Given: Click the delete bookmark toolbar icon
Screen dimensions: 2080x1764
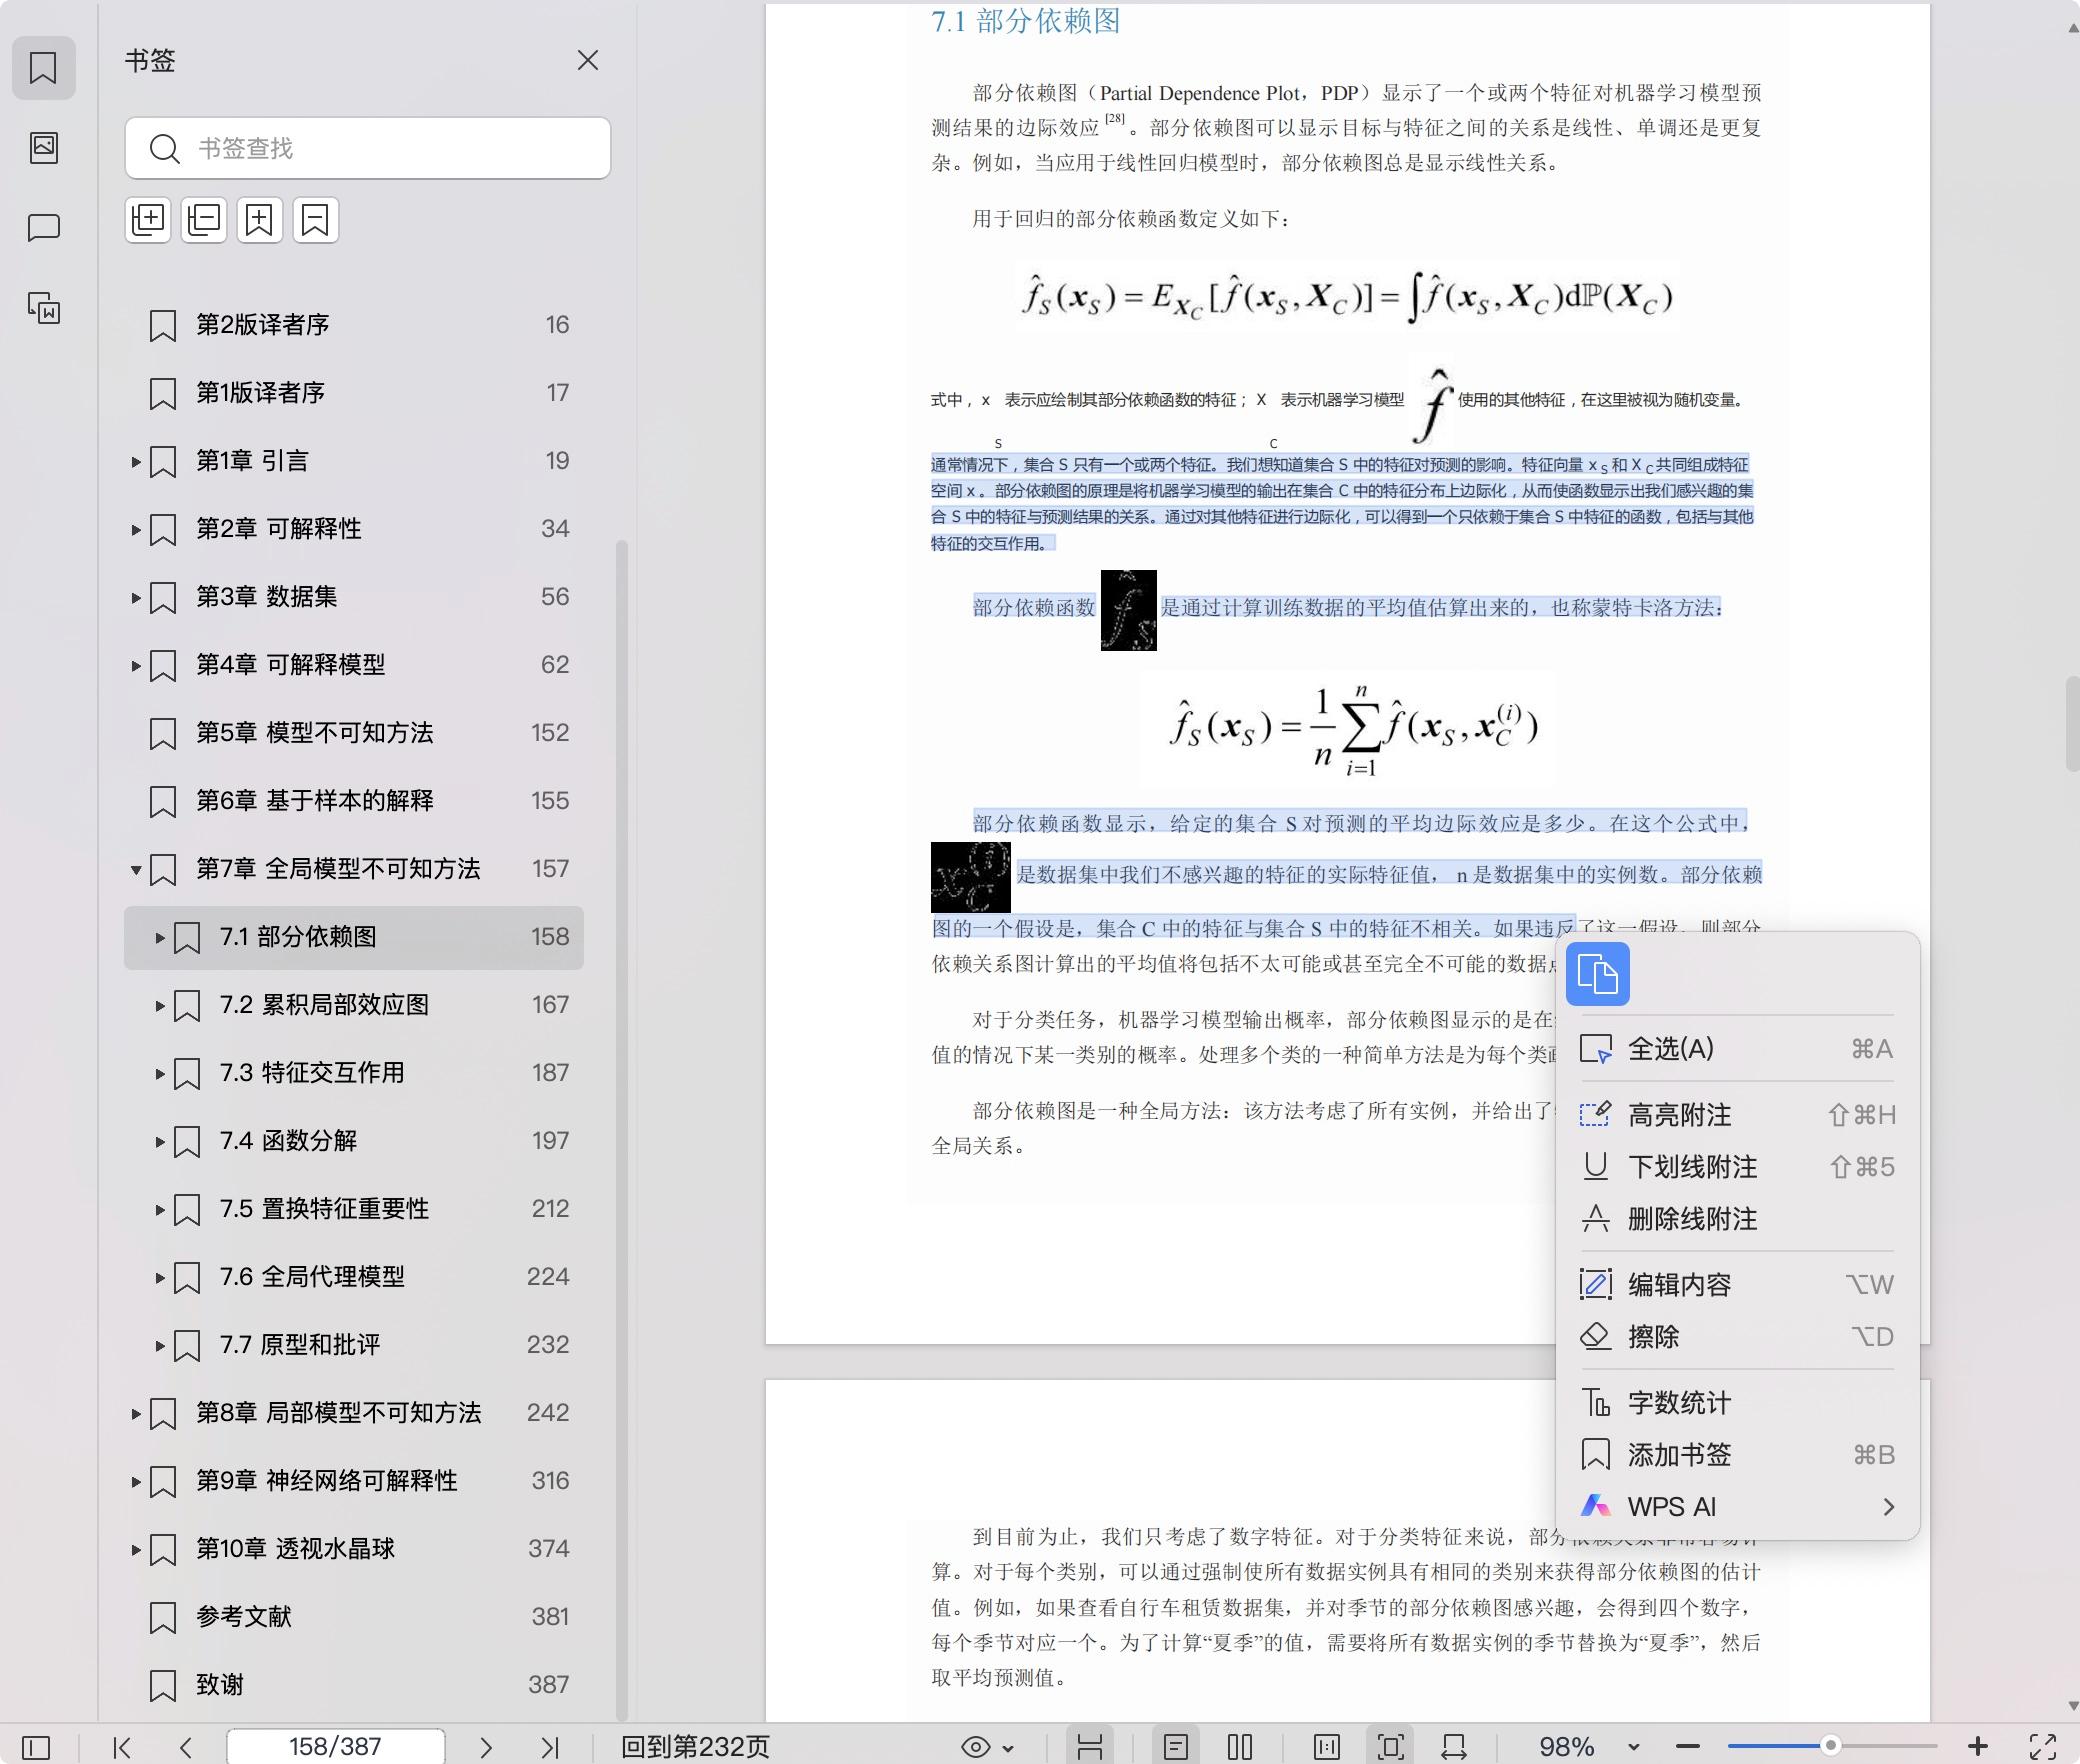Looking at the screenshot, I should (x=316, y=220).
